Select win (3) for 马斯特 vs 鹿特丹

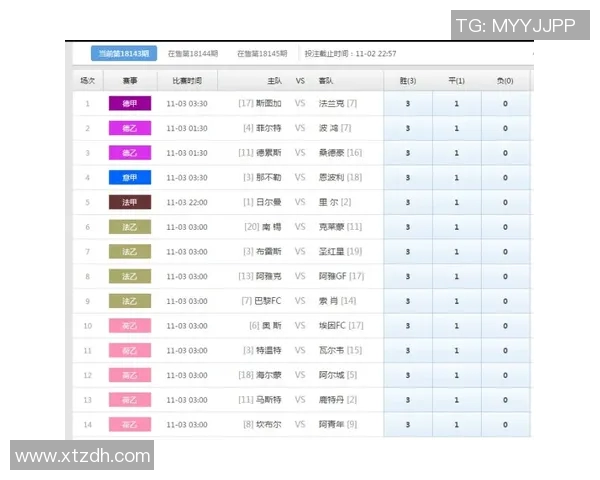(x=407, y=400)
